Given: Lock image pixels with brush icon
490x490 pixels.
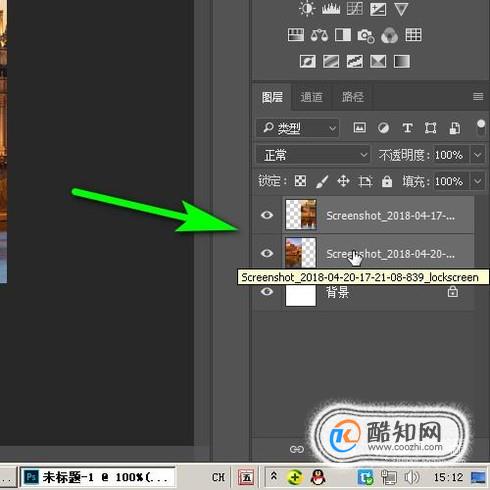Looking at the screenshot, I should point(322,182).
